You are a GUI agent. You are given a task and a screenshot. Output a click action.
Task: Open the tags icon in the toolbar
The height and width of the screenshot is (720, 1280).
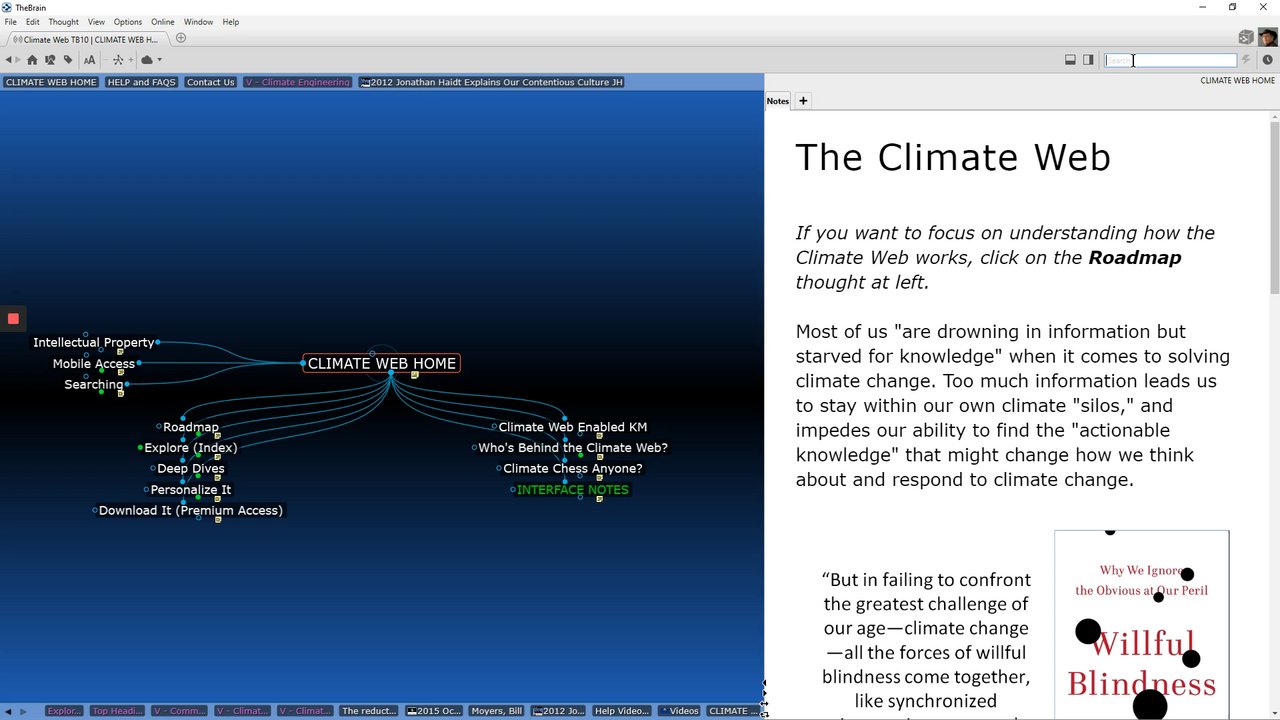point(68,60)
